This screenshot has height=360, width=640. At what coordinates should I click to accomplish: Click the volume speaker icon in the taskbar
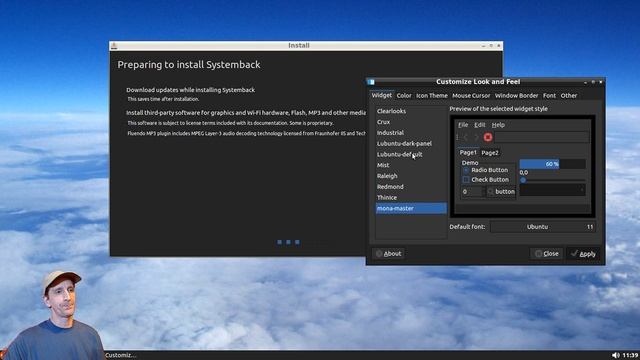pos(616,355)
